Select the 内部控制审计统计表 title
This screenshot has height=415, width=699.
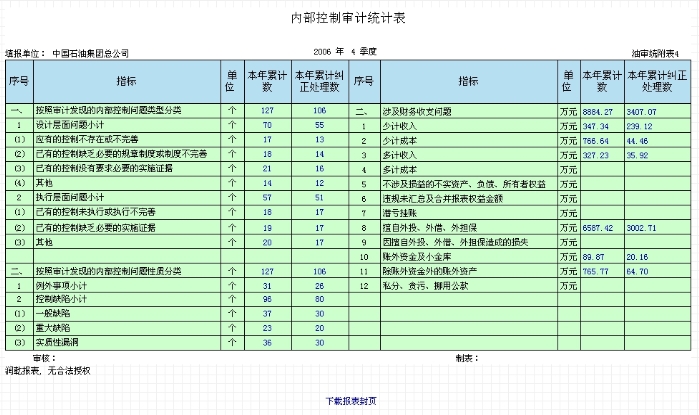(x=348, y=19)
